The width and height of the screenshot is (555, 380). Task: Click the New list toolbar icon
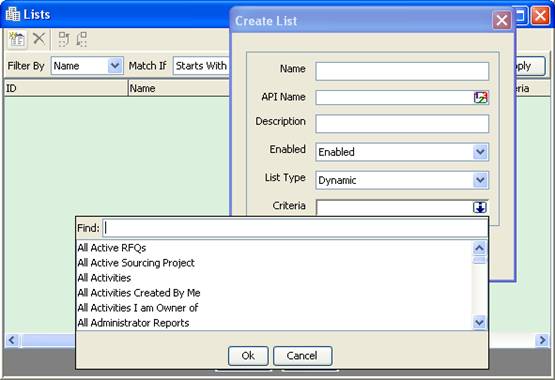(x=17, y=39)
